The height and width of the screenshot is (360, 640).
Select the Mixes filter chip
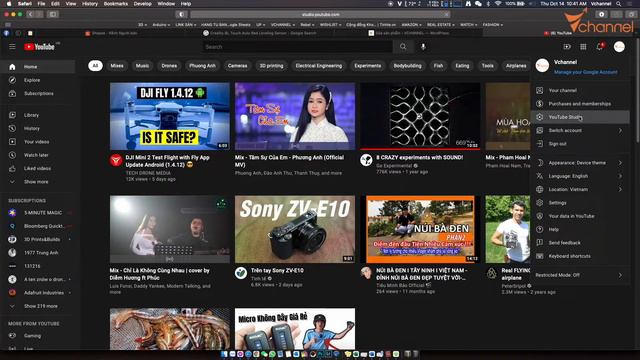(x=117, y=66)
